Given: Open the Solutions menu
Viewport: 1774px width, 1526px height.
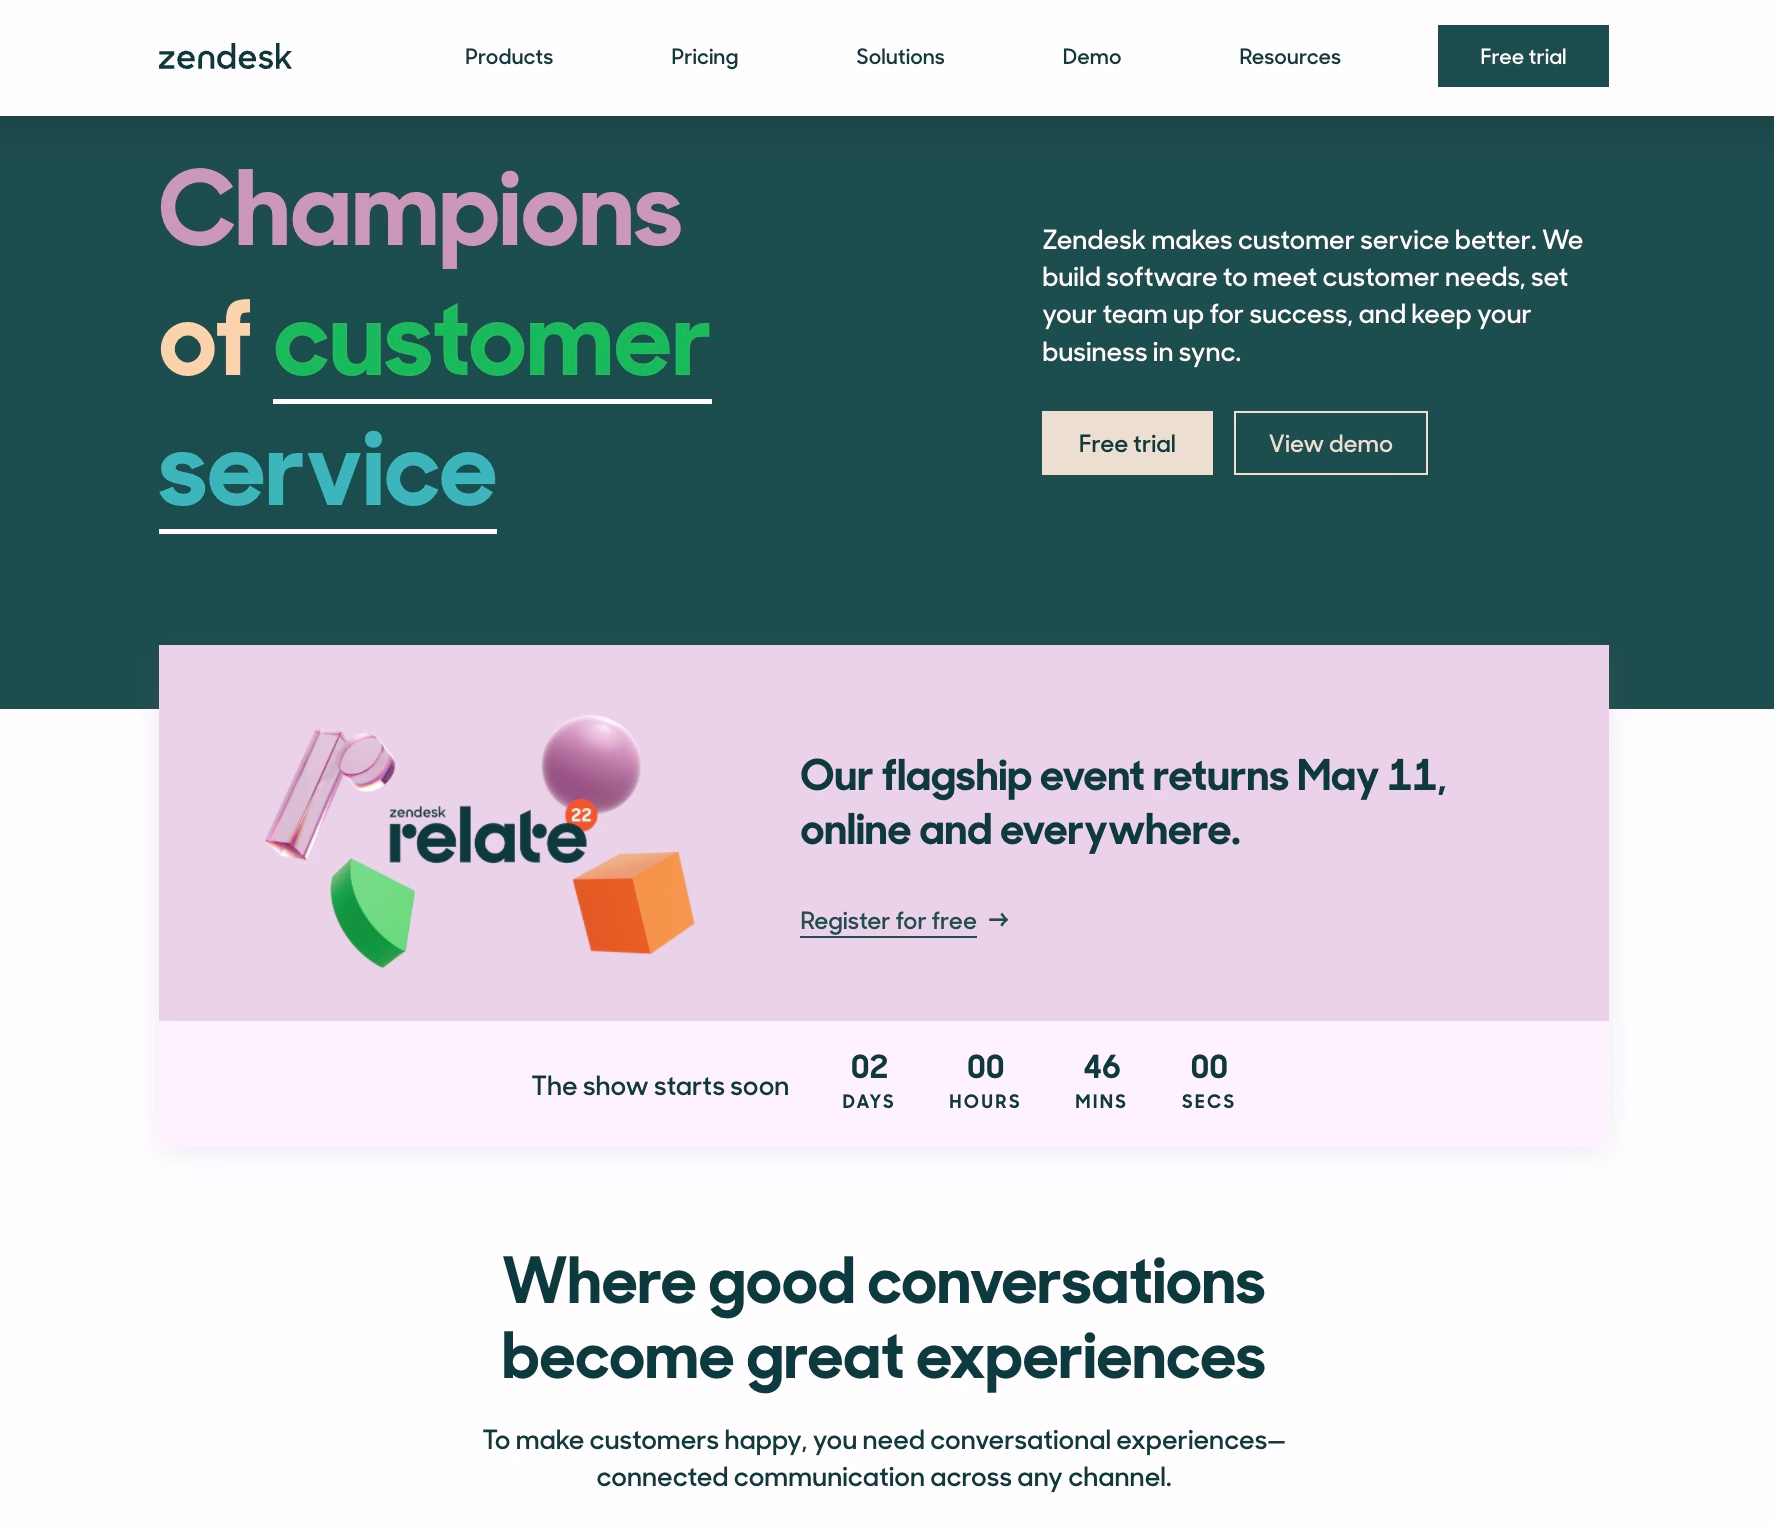Looking at the screenshot, I should pyautogui.click(x=899, y=57).
